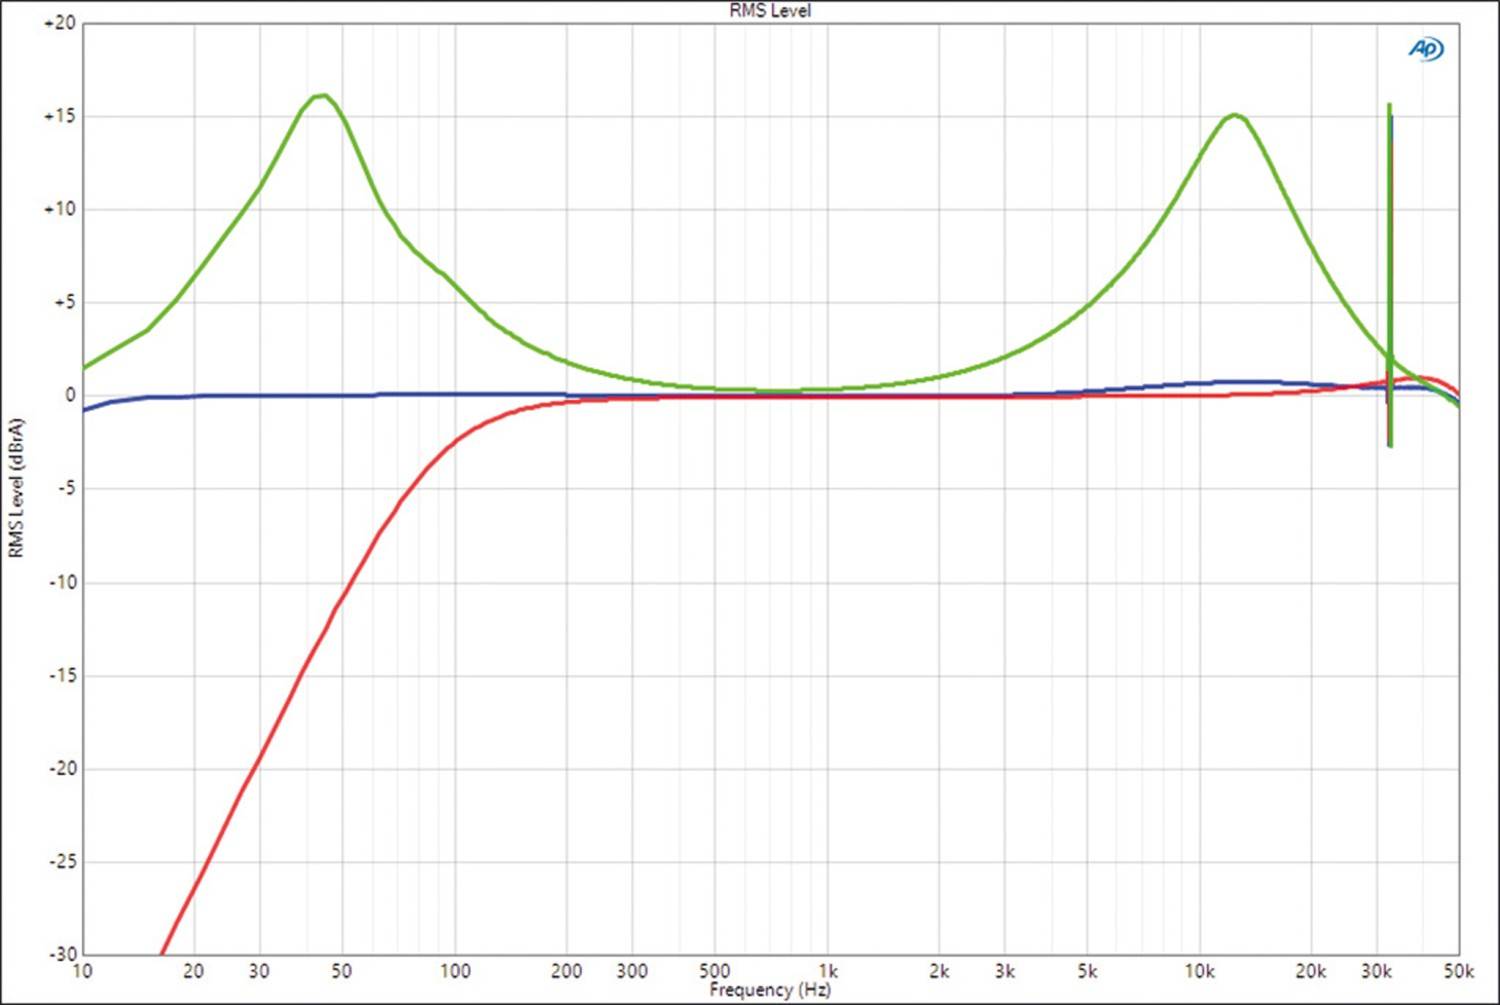
Task: Click the +15 label on vertical axis
Action: click(x=60, y=116)
